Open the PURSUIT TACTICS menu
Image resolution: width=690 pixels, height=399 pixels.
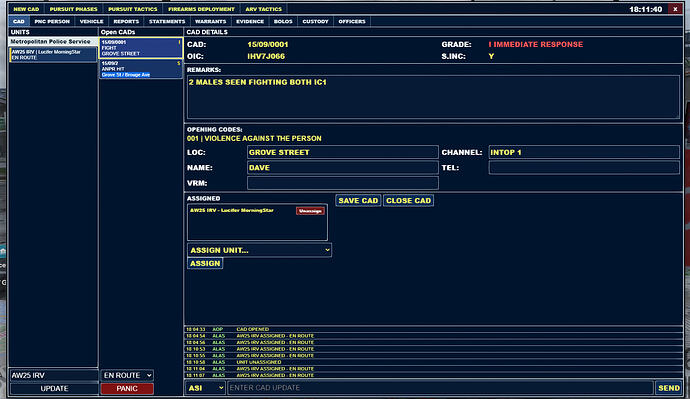pyautogui.click(x=132, y=9)
